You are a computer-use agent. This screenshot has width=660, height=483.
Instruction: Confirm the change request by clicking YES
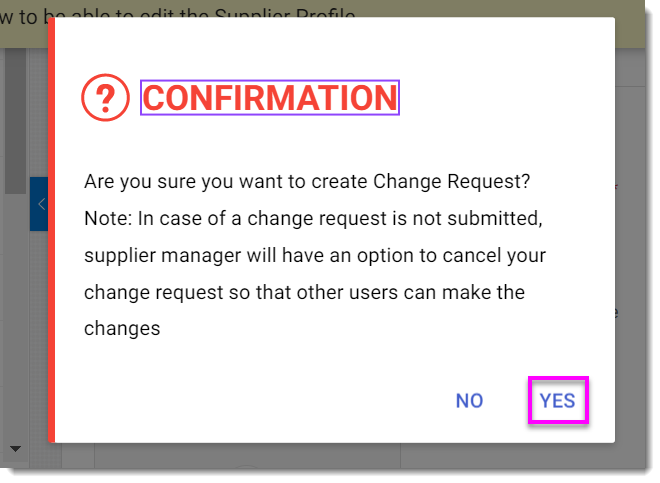pyautogui.click(x=557, y=400)
